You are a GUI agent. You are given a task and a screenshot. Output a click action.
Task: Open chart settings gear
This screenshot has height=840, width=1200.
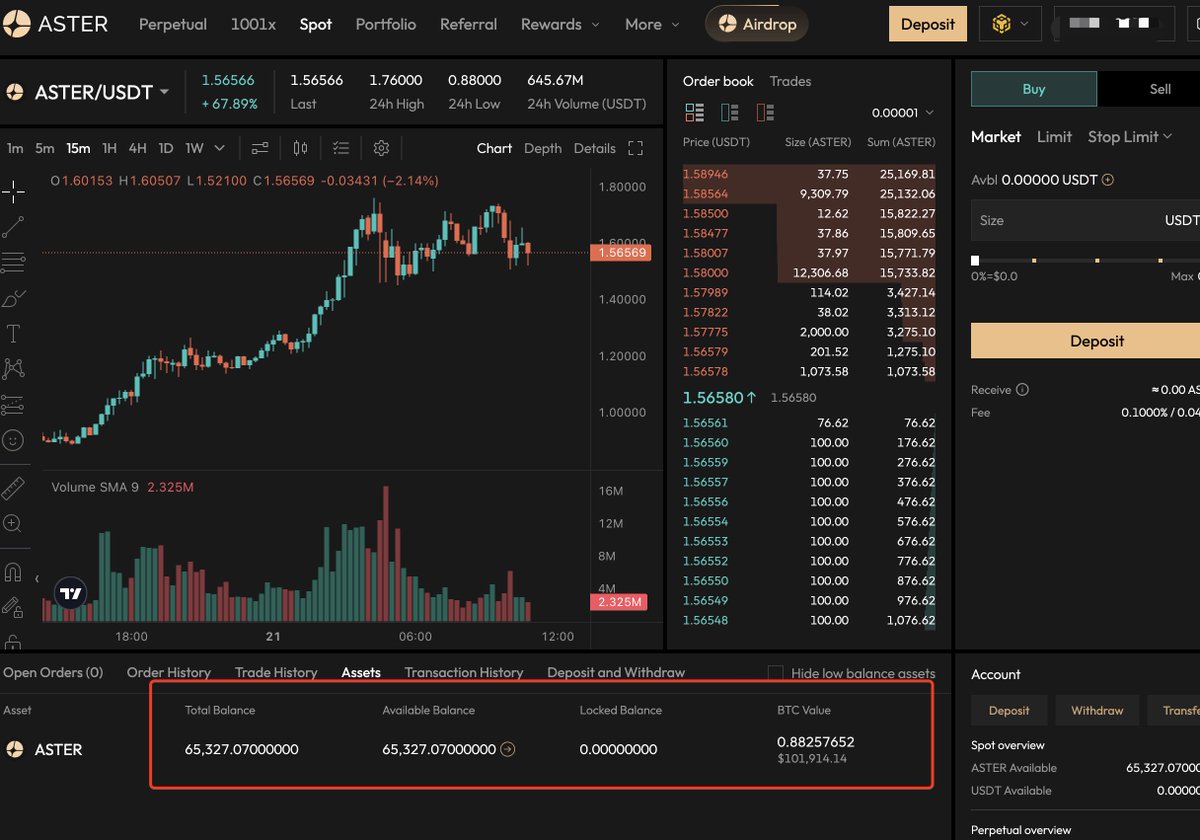(381, 148)
